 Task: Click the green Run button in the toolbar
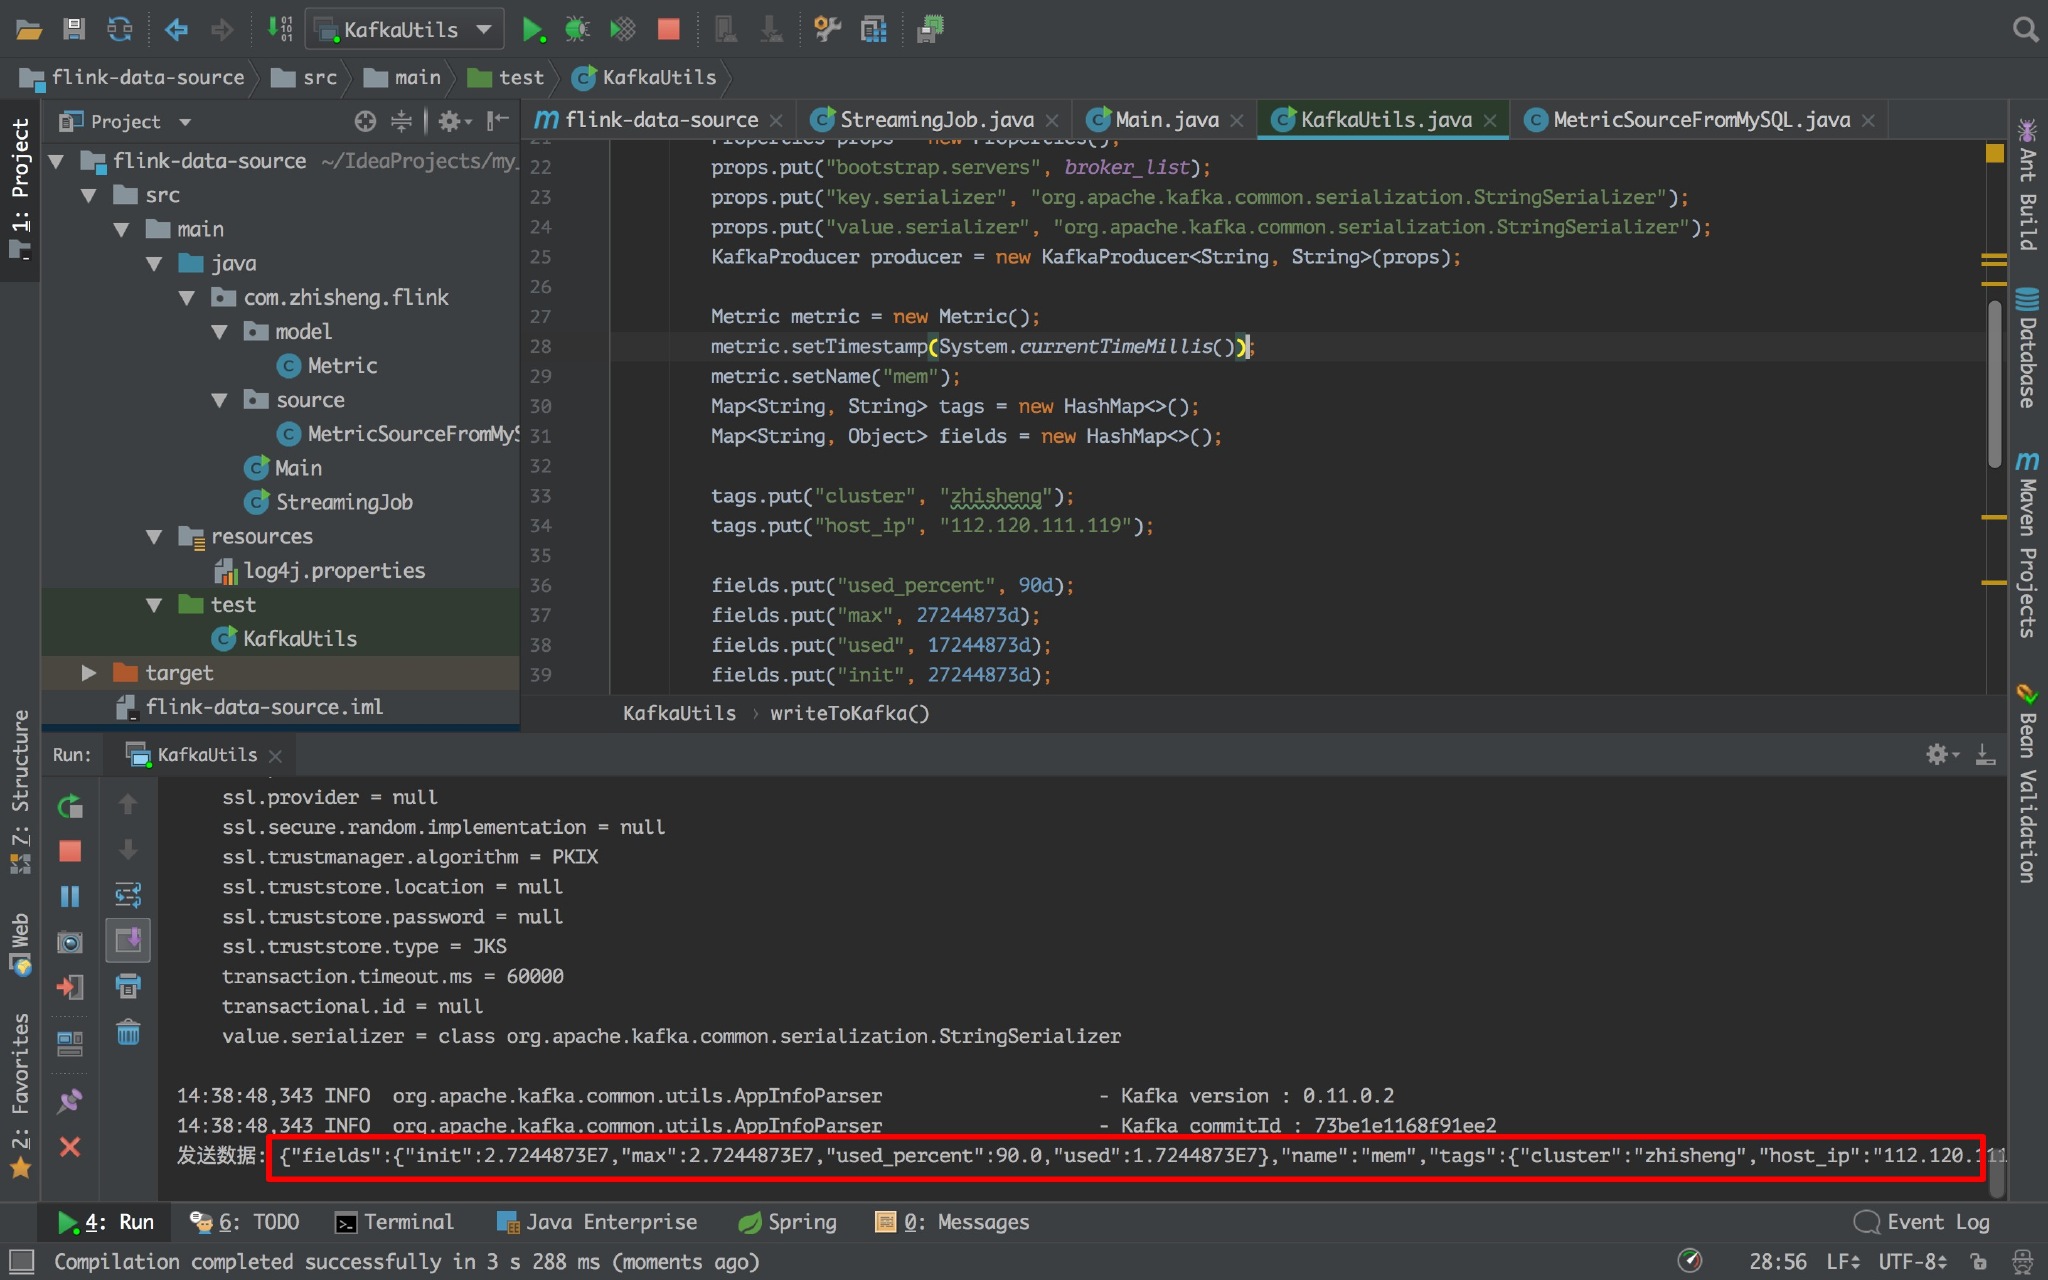(532, 30)
